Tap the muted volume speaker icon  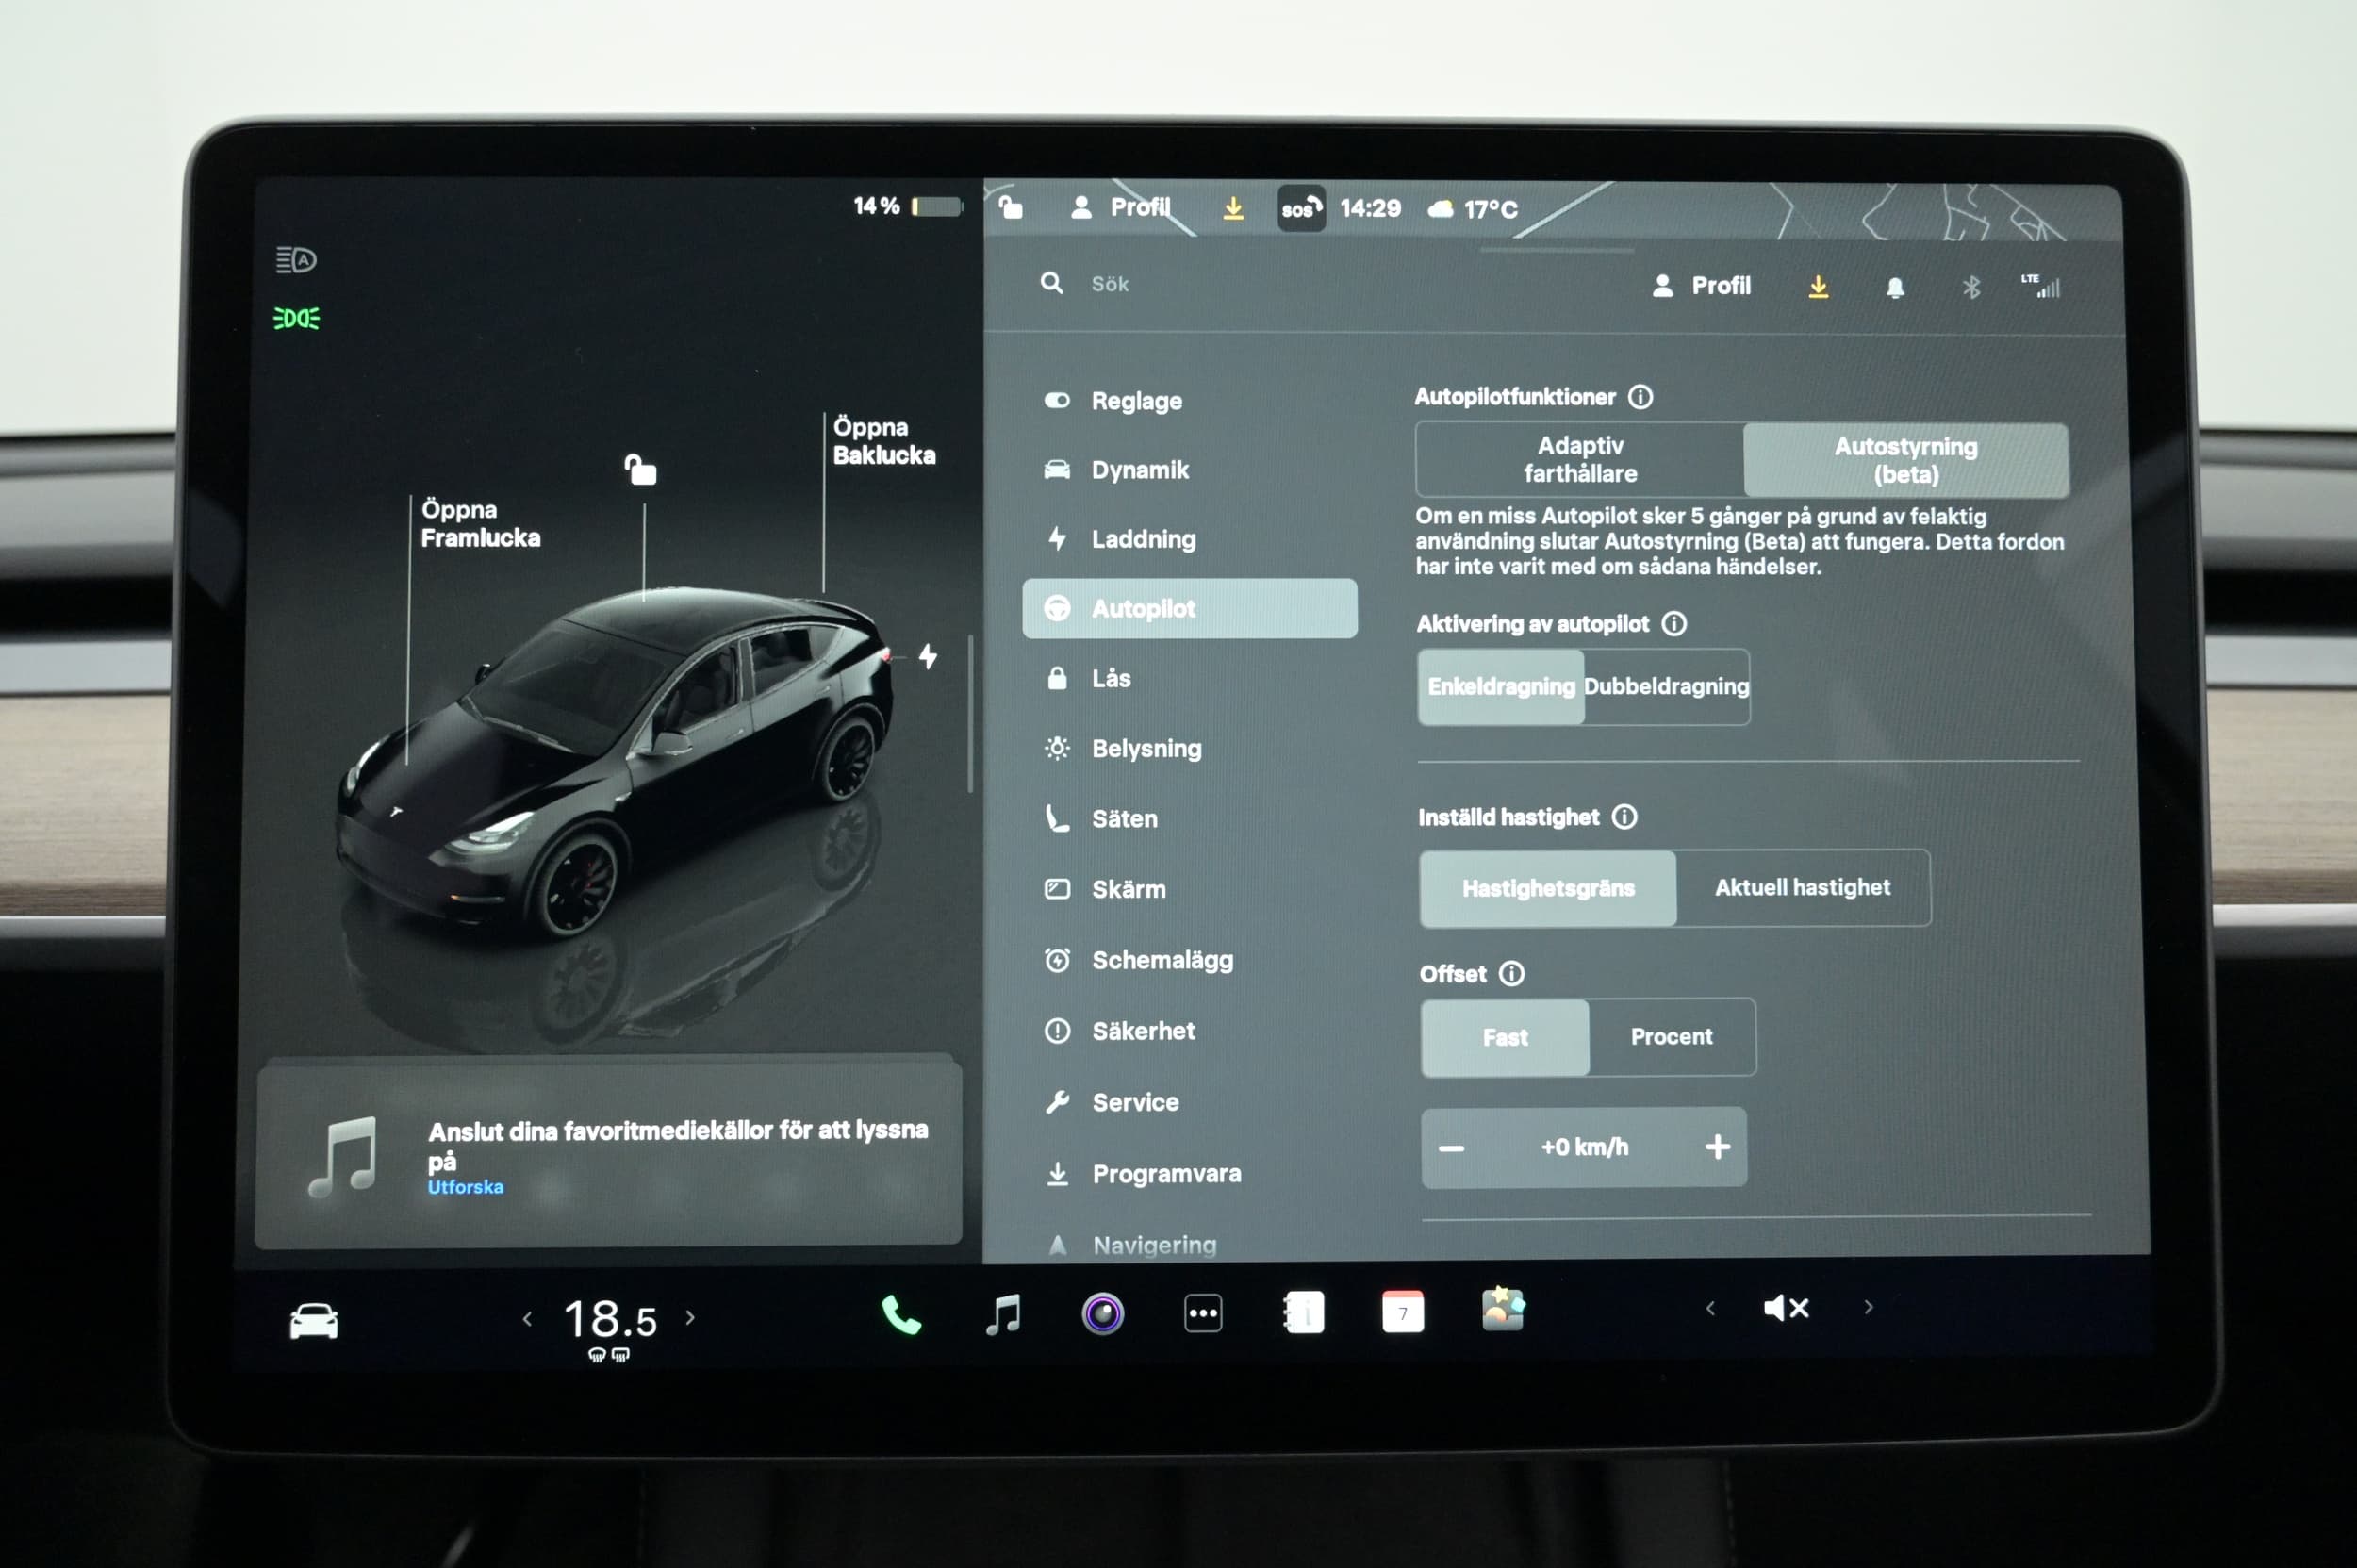1785,1308
